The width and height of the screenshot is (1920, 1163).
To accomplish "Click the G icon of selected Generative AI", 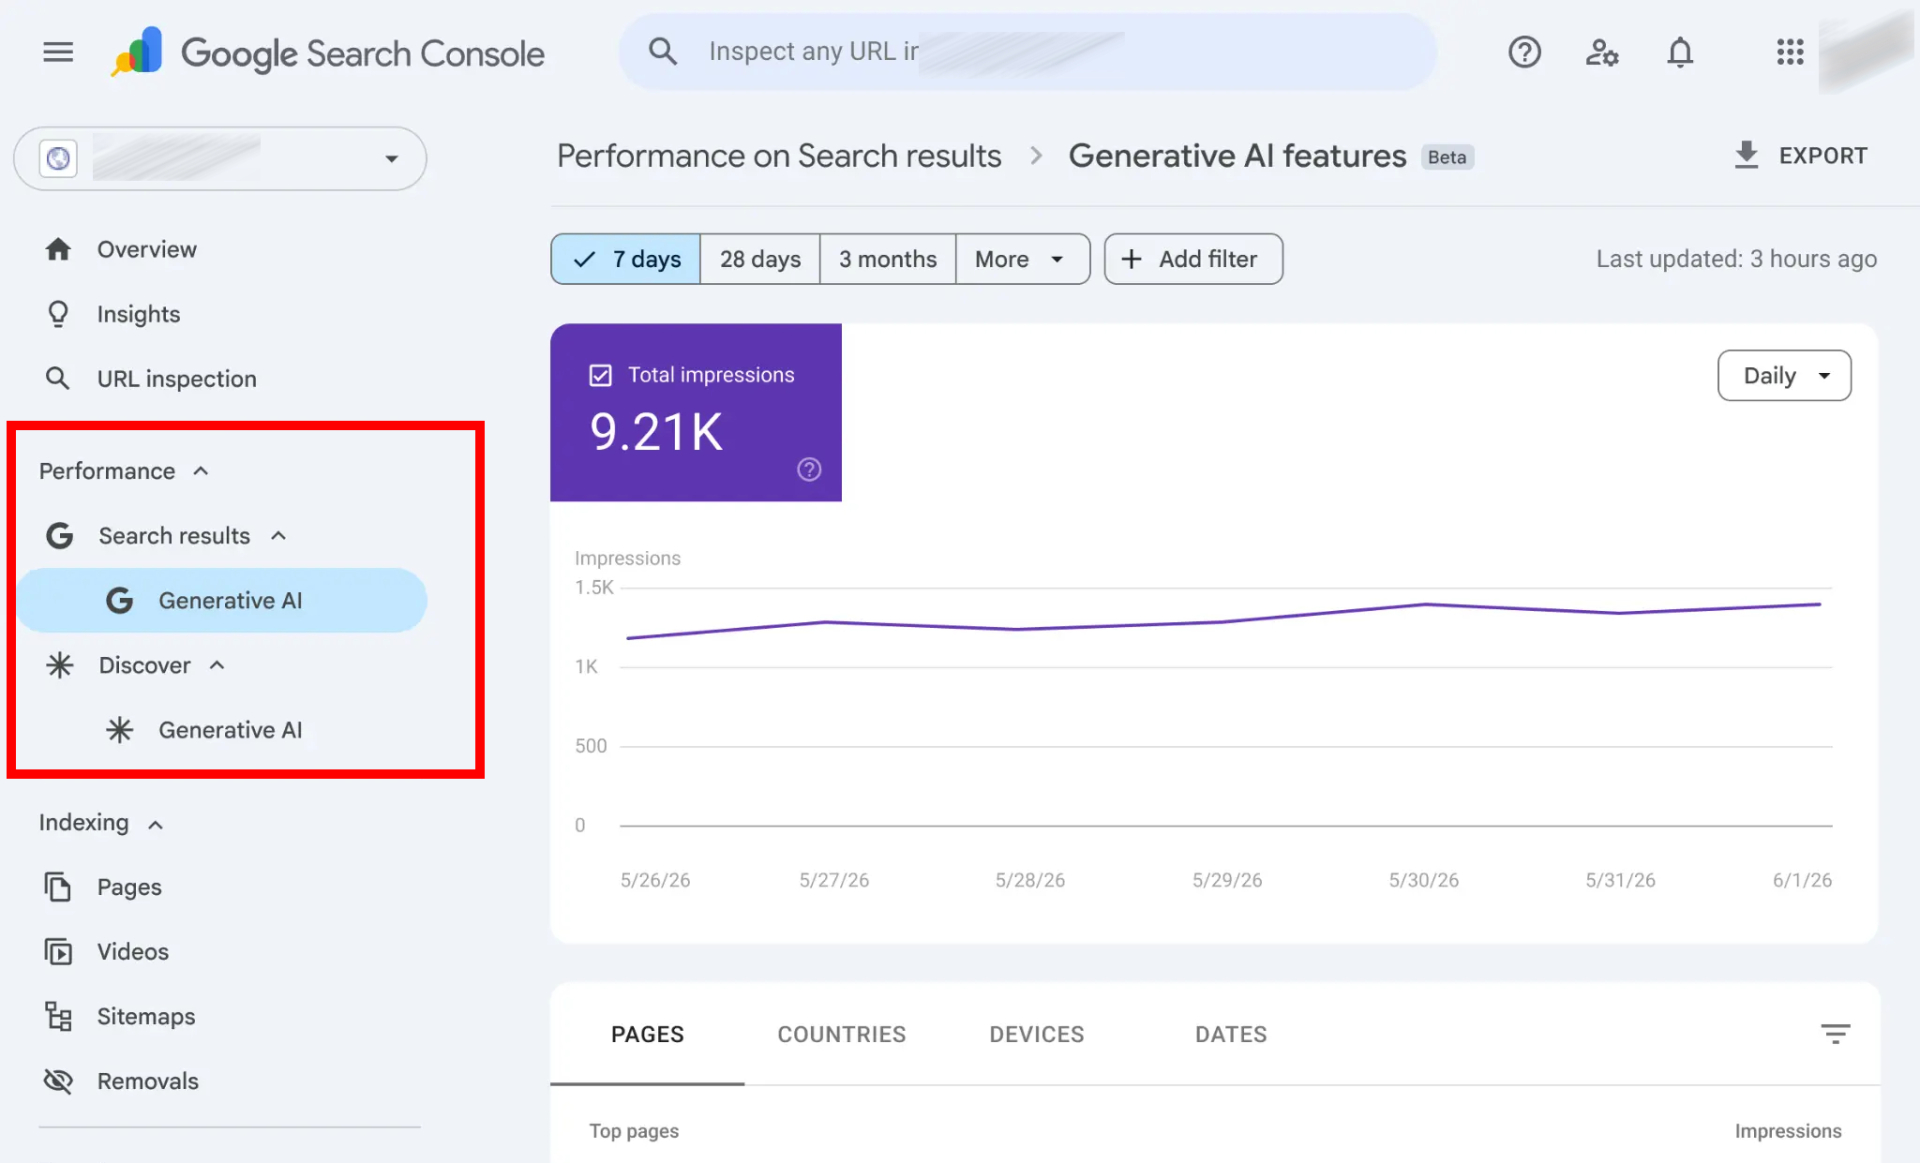I will 120,600.
